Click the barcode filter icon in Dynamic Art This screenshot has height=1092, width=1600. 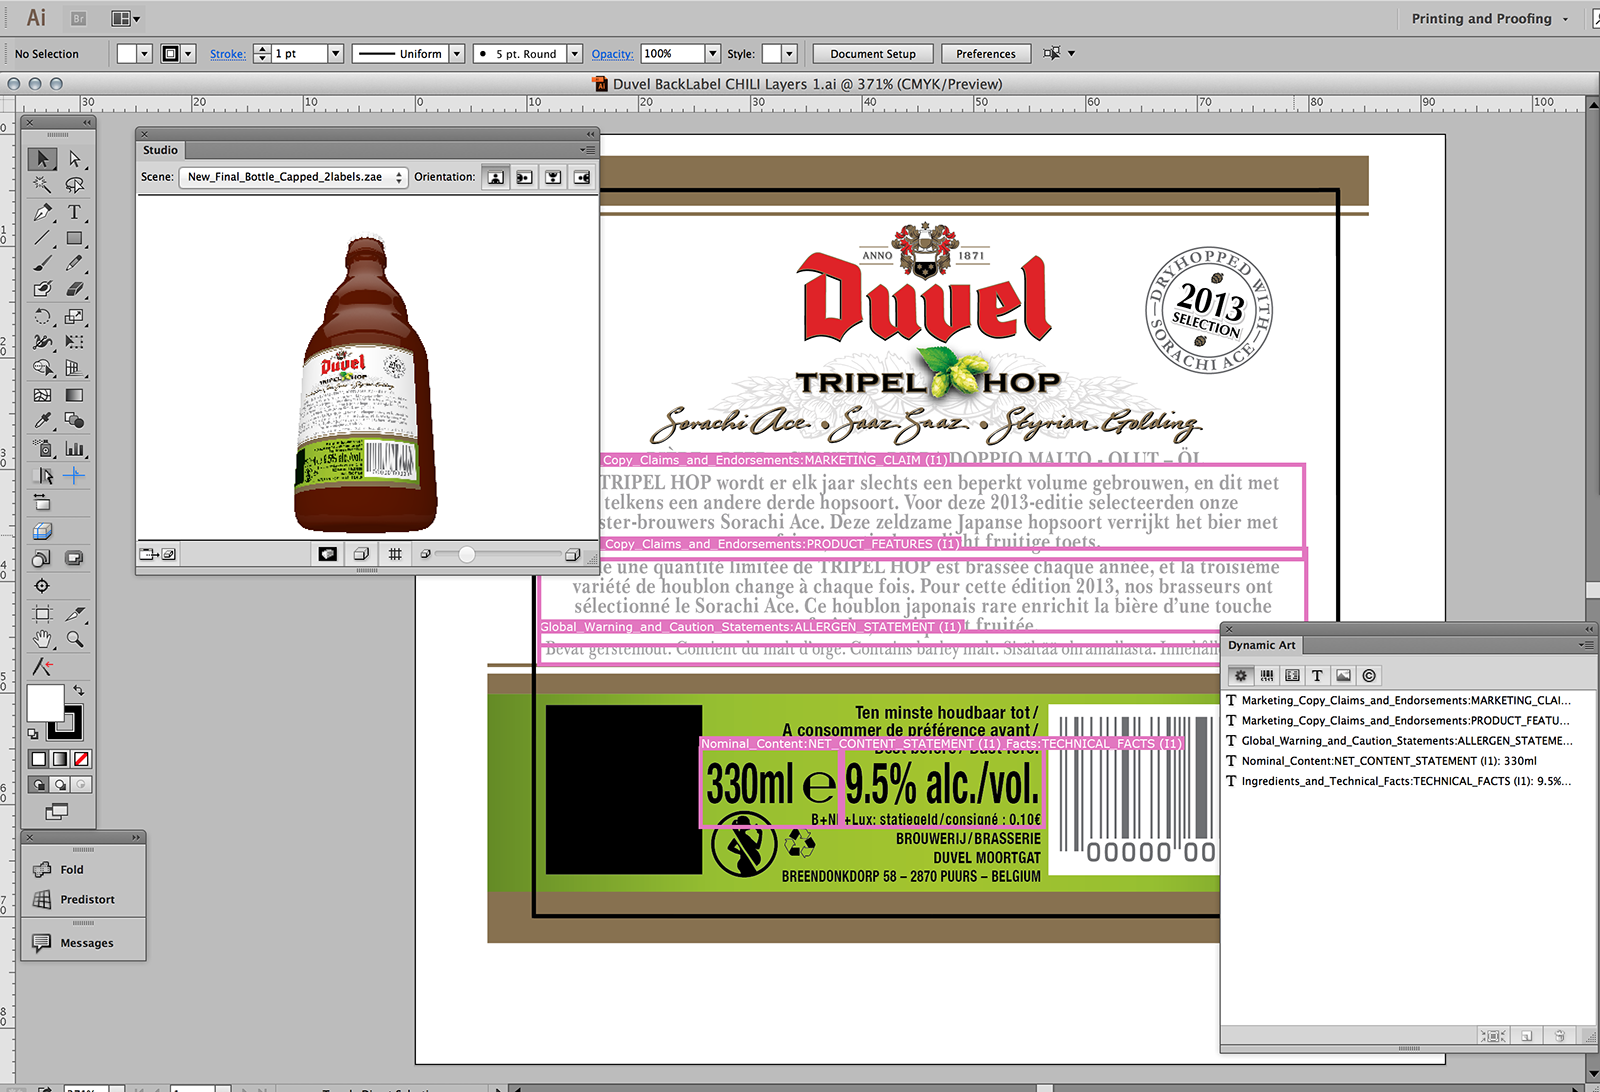coord(1267,676)
